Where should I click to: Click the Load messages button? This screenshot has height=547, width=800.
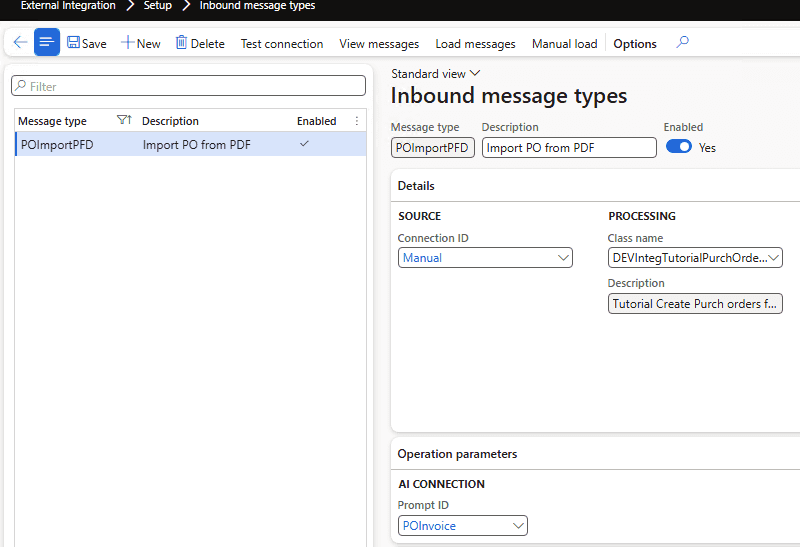click(x=475, y=44)
